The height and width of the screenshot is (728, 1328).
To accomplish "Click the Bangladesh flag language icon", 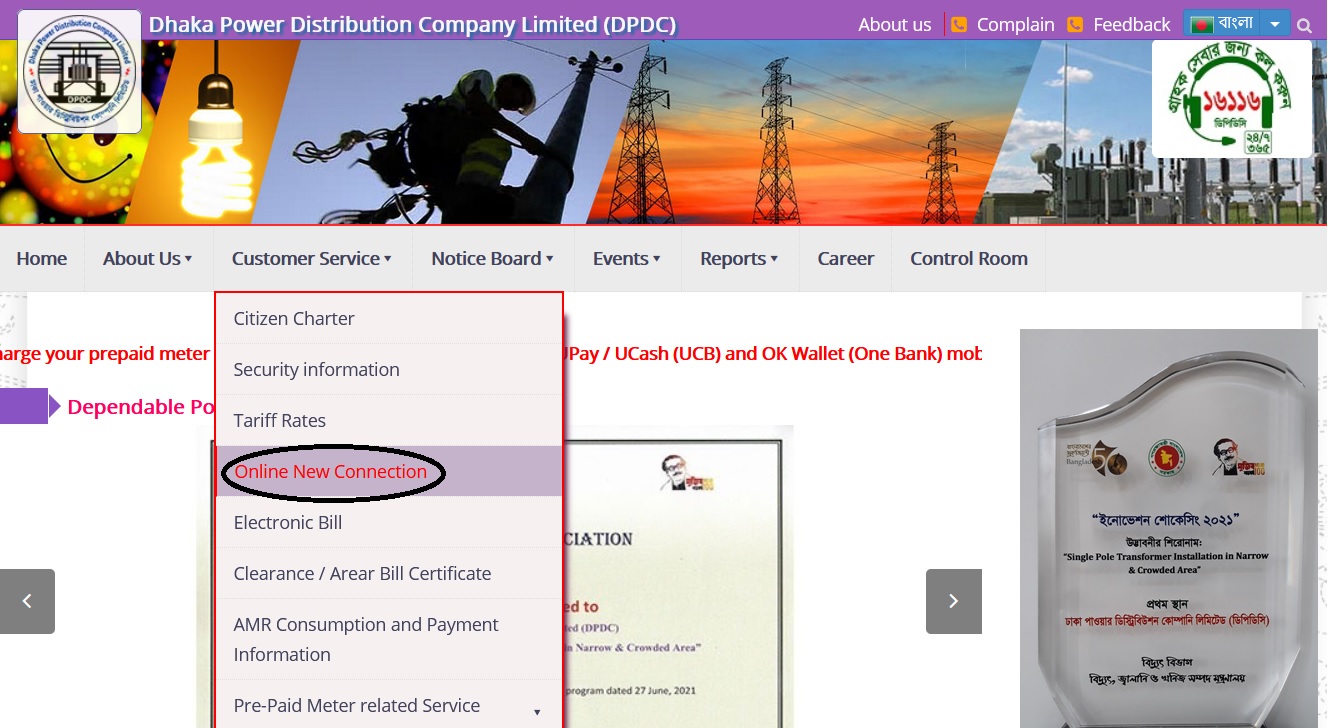I will pos(1201,24).
